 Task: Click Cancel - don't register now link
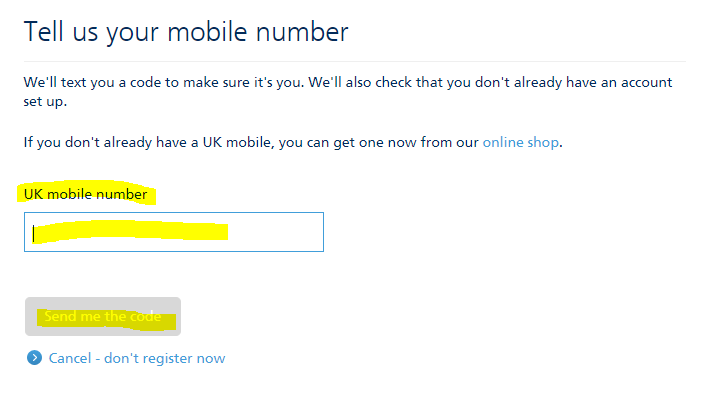[137, 358]
